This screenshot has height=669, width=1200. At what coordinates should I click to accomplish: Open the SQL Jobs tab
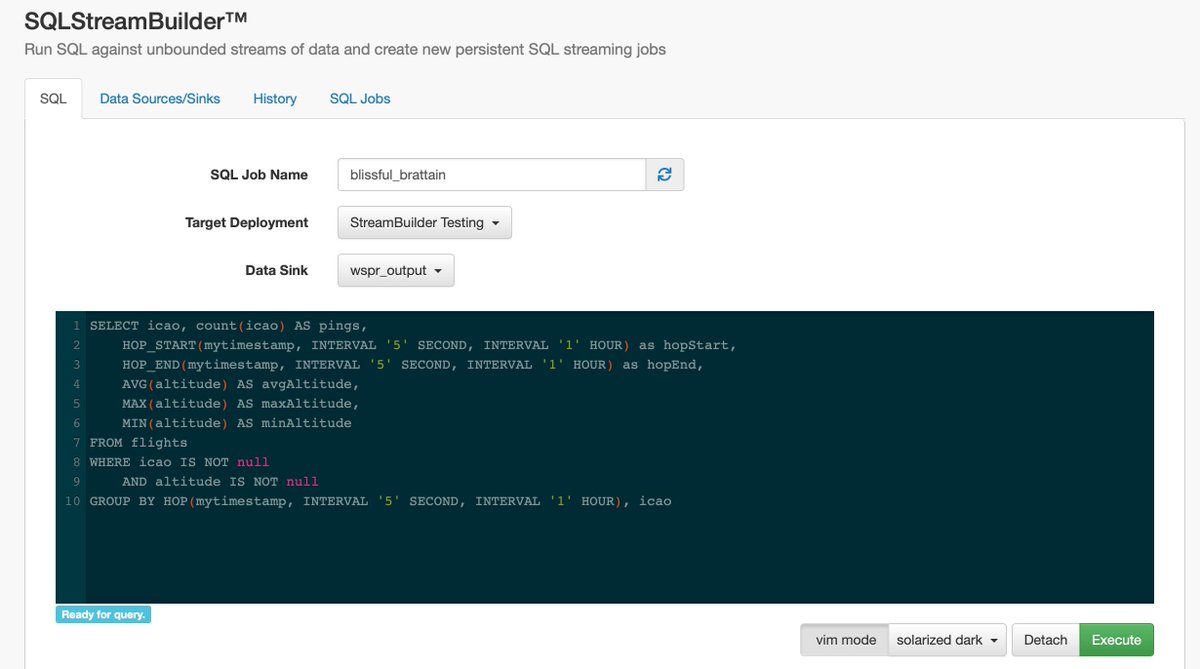[360, 98]
